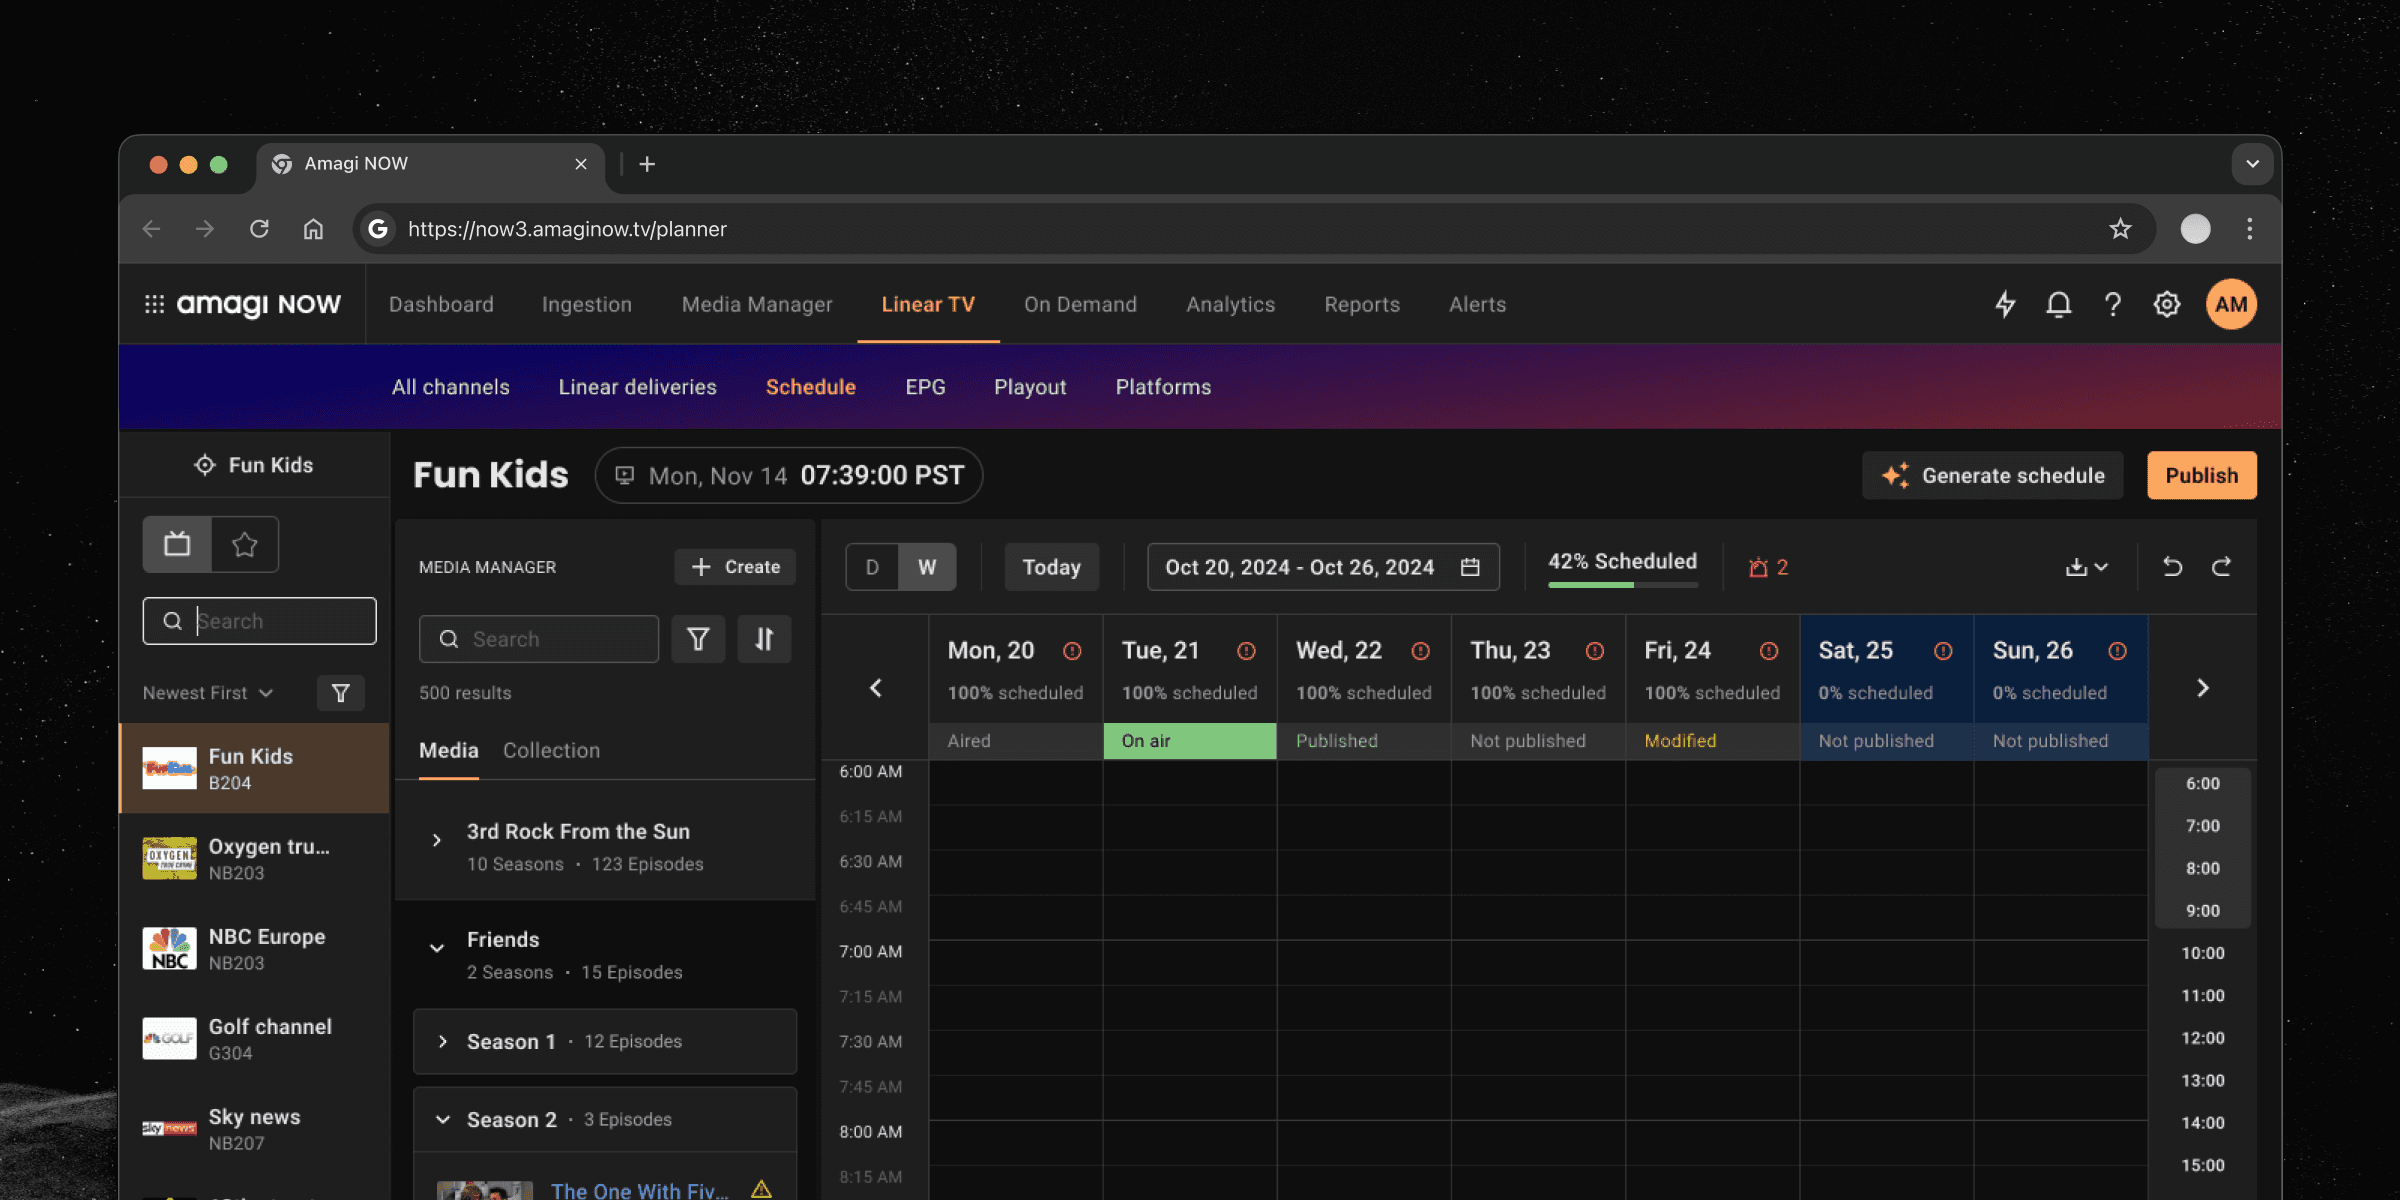Viewport: 2400px width, 1200px height.
Task: Collapse the Season 2 episodes list
Action: pos(443,1120)
